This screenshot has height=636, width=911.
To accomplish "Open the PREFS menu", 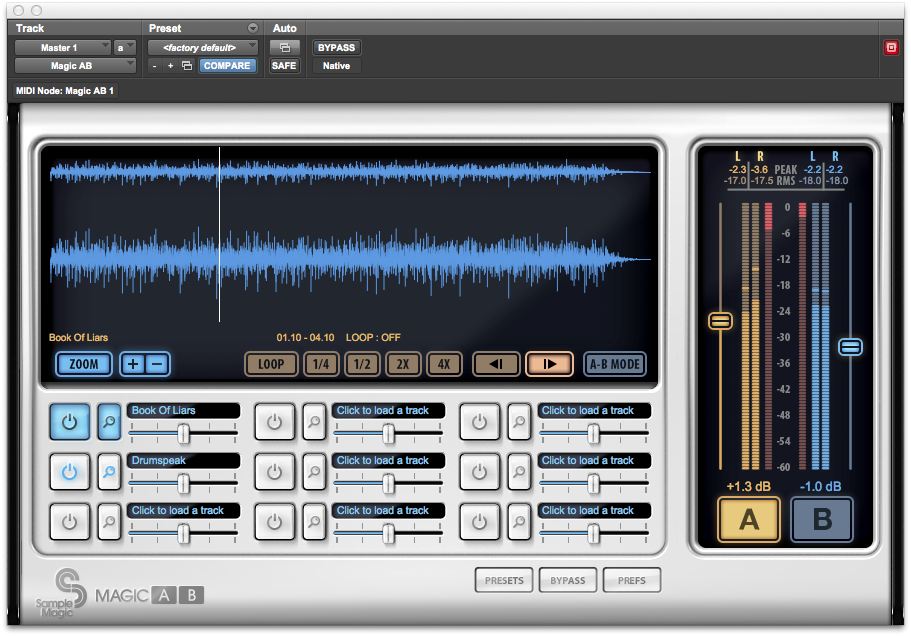I will [631, 580].
